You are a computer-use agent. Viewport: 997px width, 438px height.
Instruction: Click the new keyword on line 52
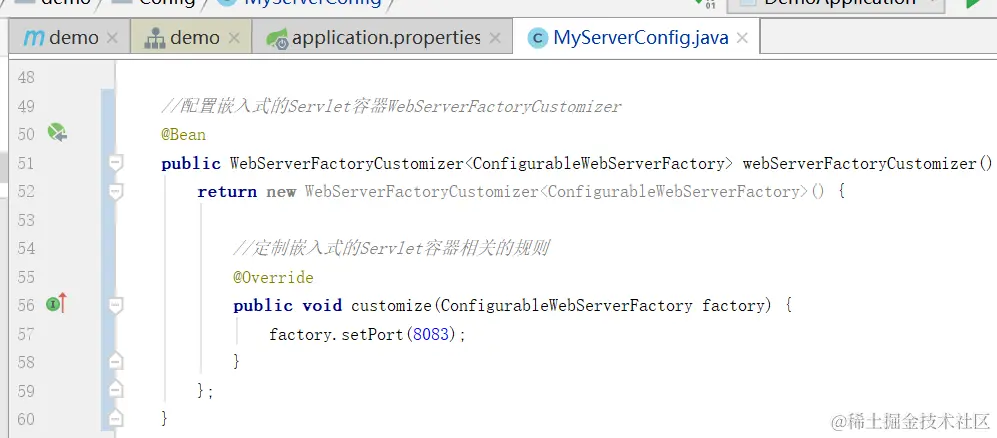[281, 193]
